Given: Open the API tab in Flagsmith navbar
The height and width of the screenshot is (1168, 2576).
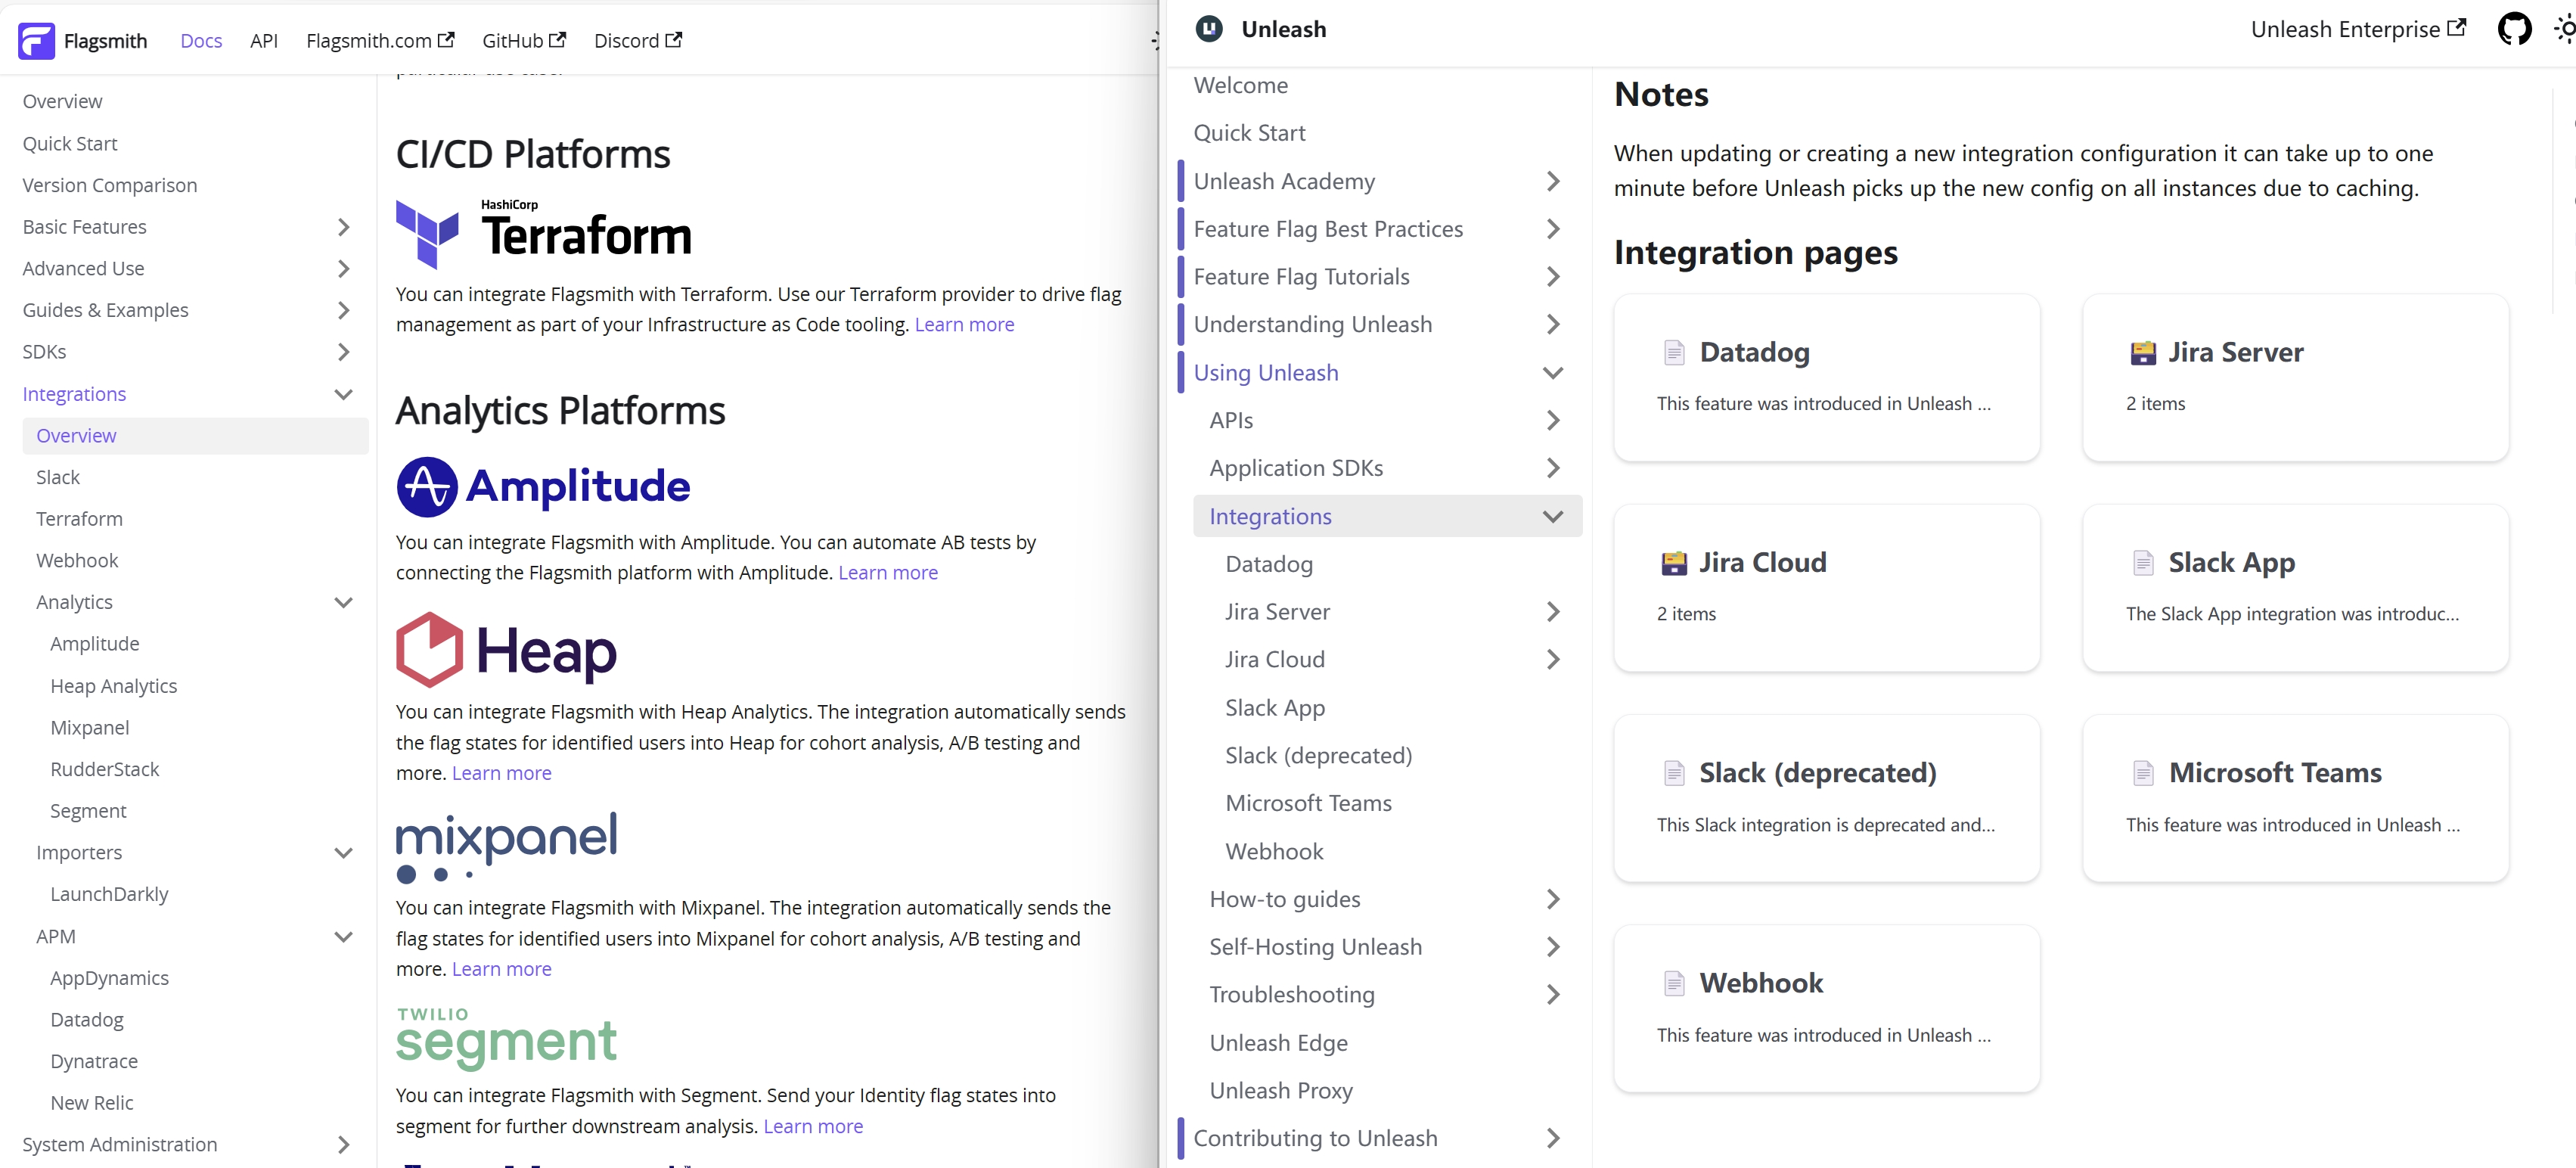Looking at the screenshot, I should click(x=264, y=41).
